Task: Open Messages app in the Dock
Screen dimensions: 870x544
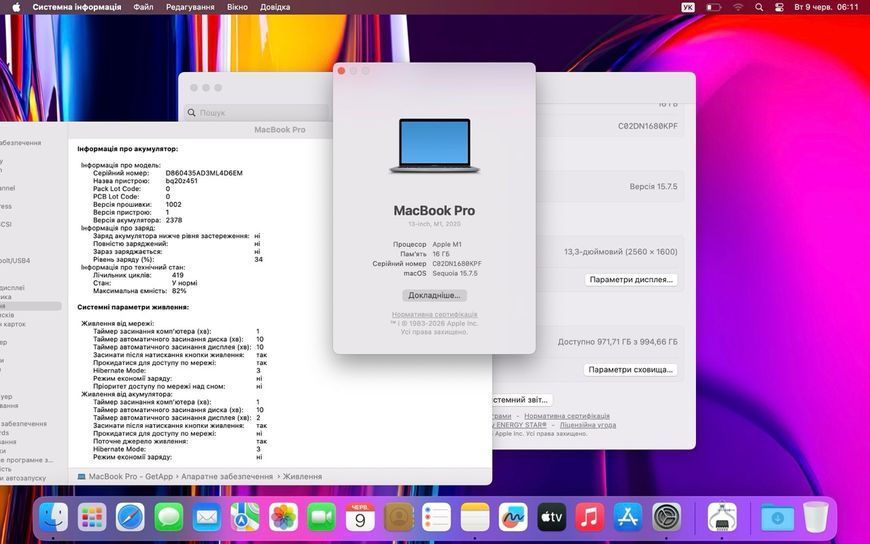Action: pos(169,517)
